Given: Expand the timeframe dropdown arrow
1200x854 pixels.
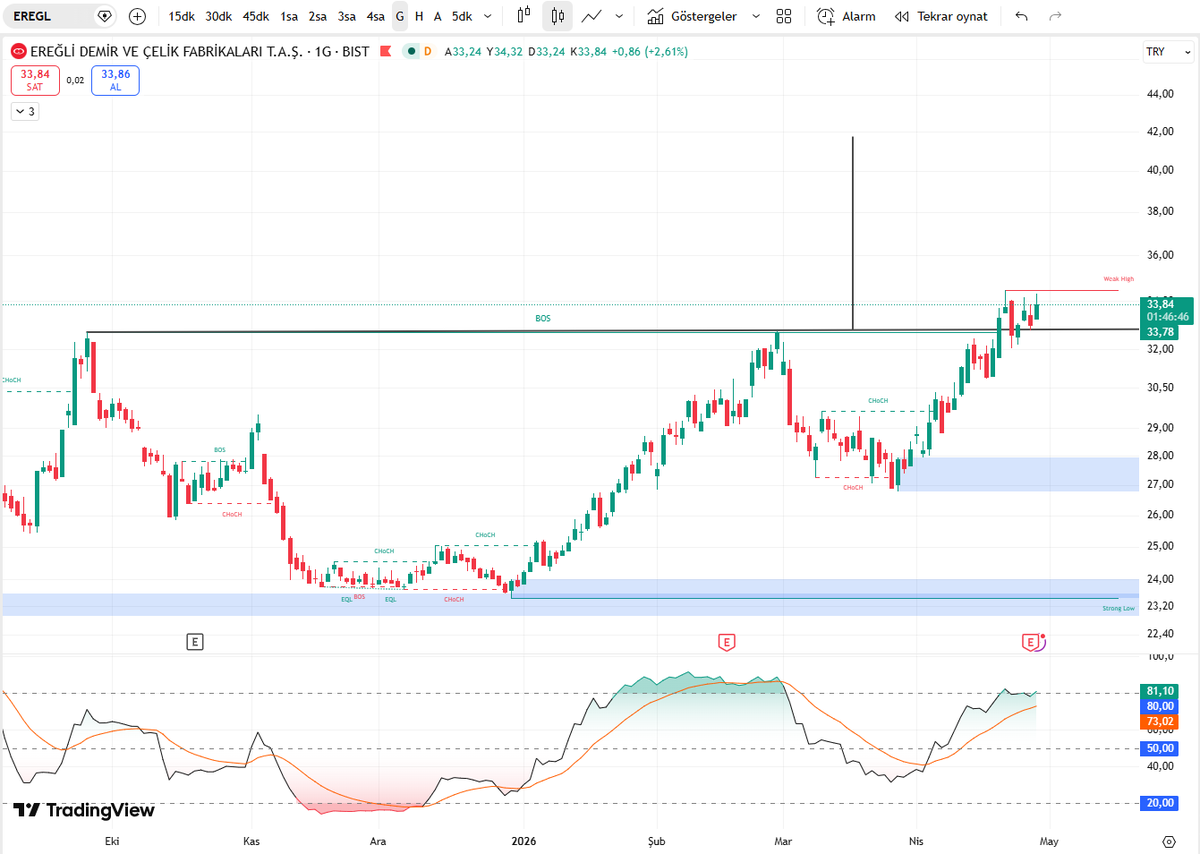Looking at the screenshot, I should (x=487, y=16).
